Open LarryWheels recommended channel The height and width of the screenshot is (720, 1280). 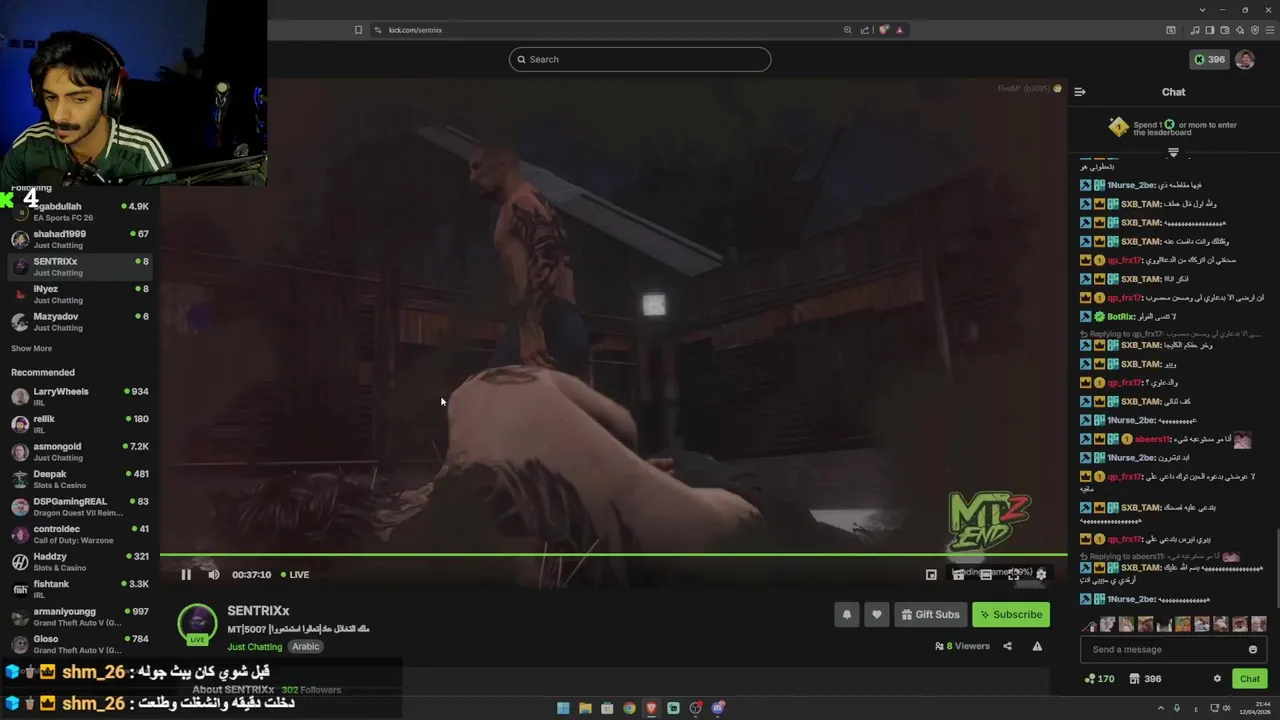pyautogui.click(x=80, y=396)
